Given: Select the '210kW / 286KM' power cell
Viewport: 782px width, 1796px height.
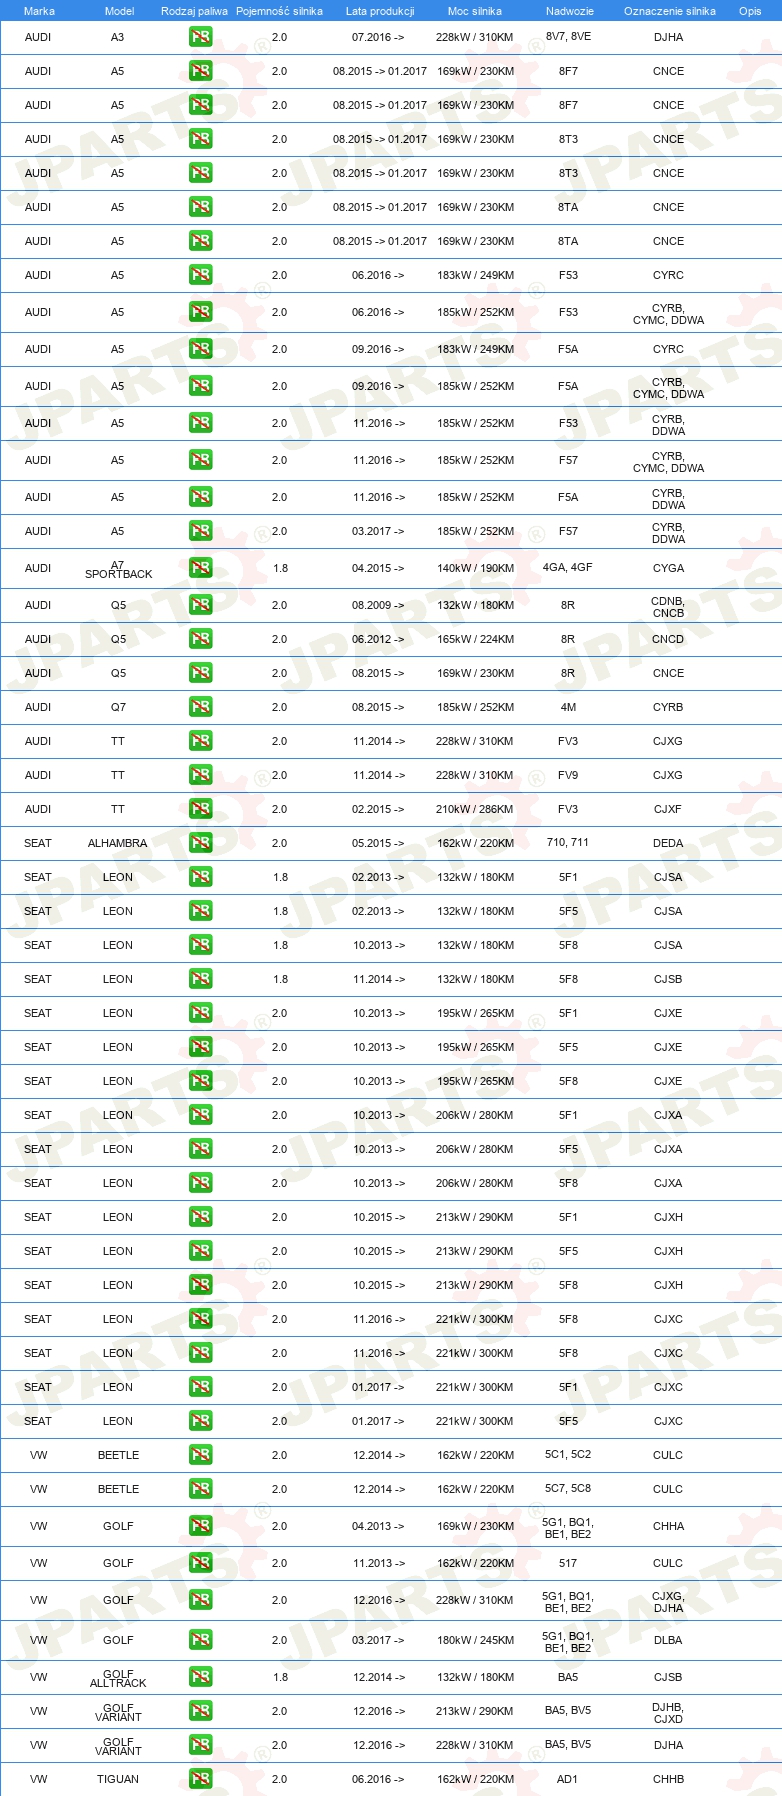Looking at the screenshot, I should click(475, 809).
